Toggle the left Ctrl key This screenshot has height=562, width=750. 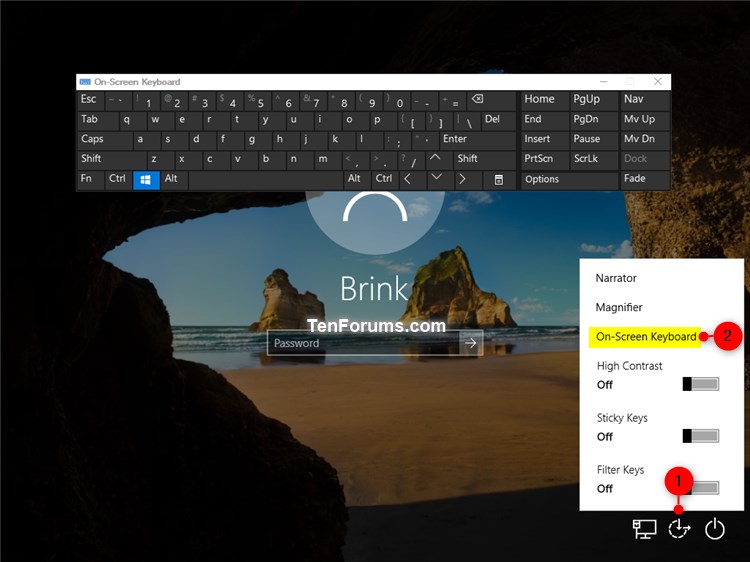[x=118, y=180]
